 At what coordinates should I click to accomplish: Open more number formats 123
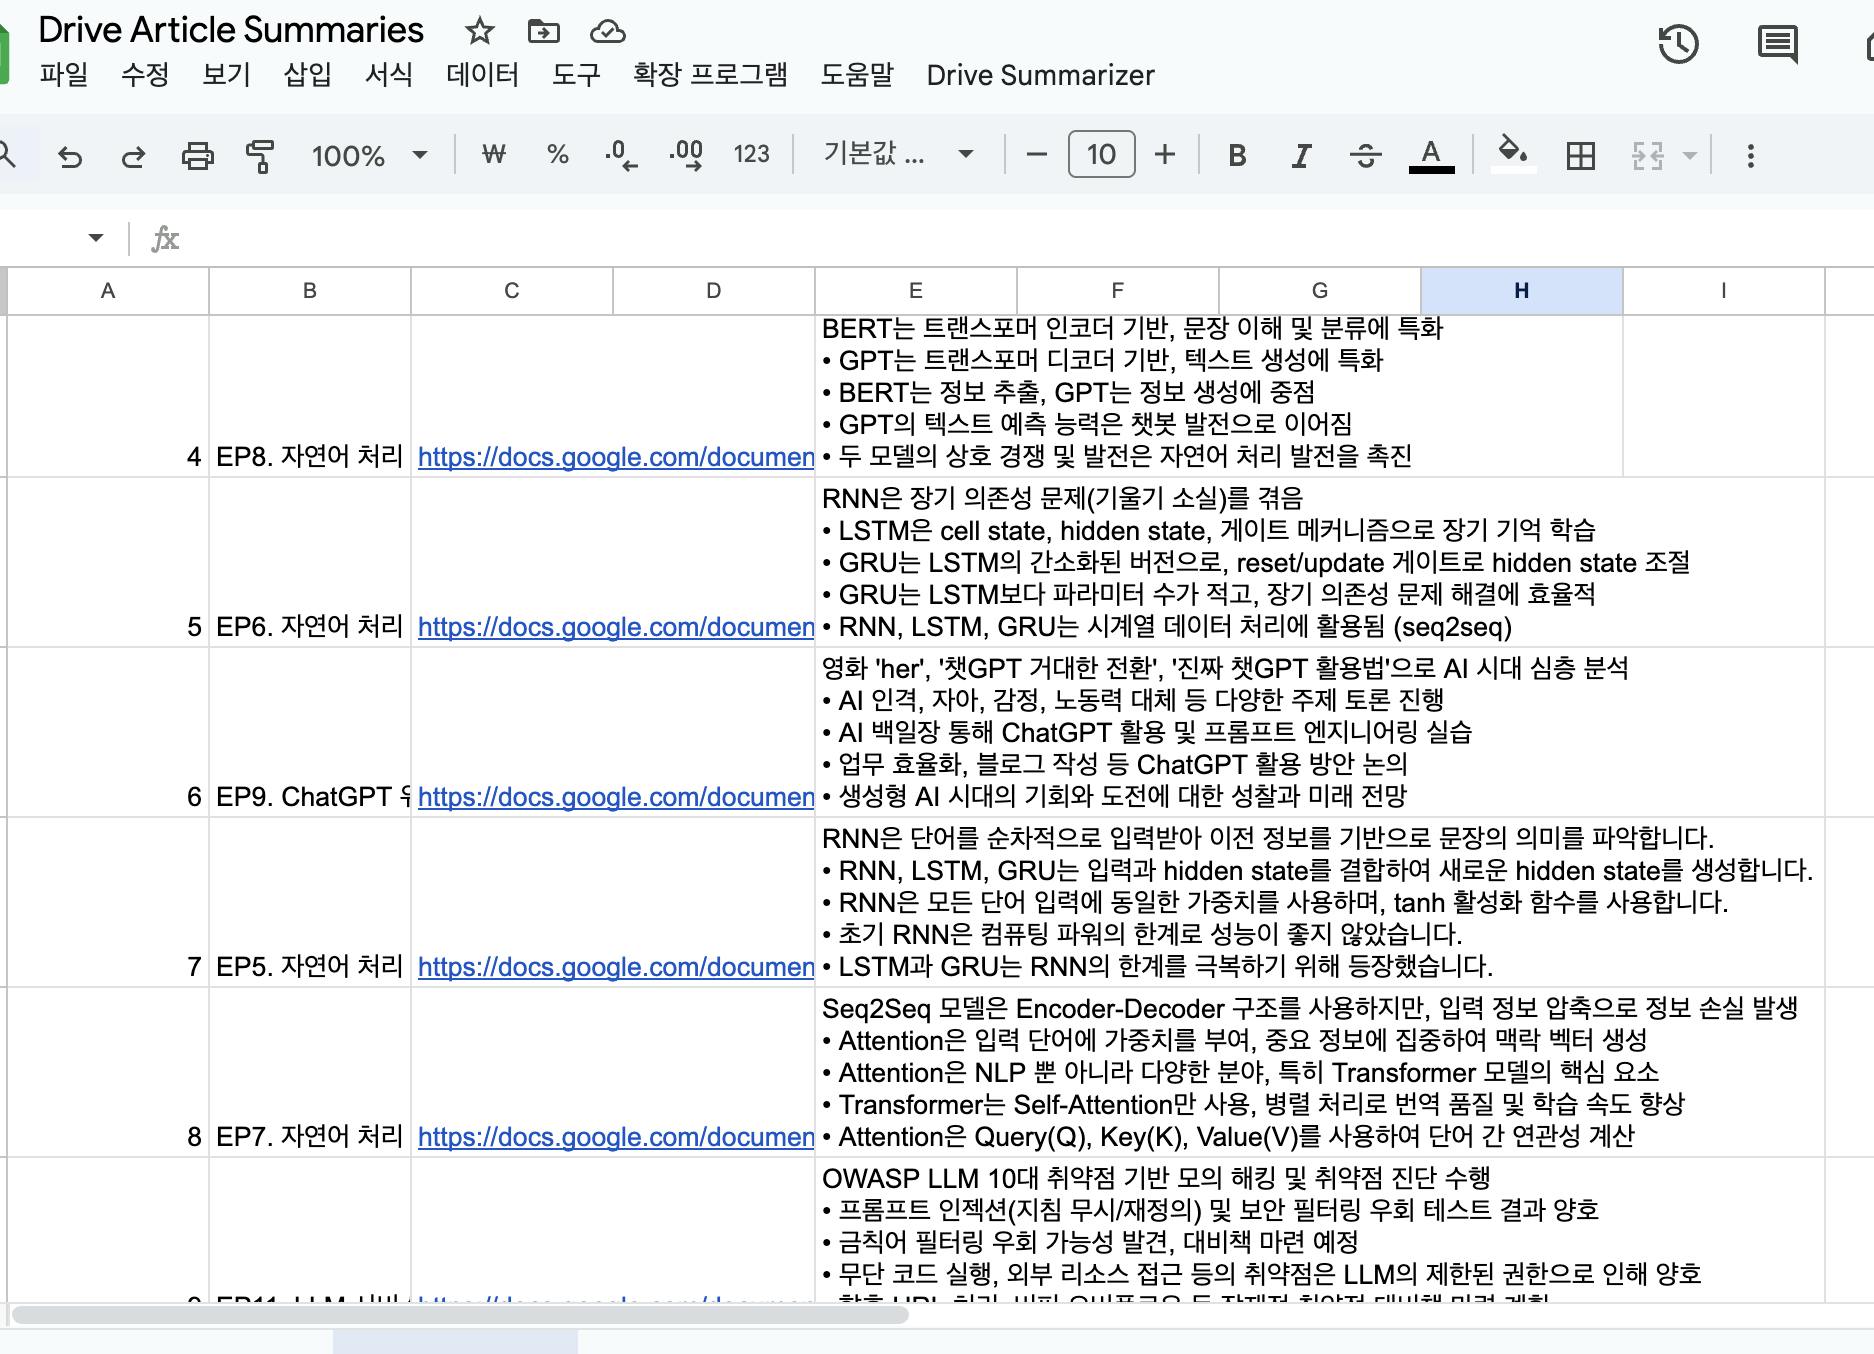tap(751, 155)
